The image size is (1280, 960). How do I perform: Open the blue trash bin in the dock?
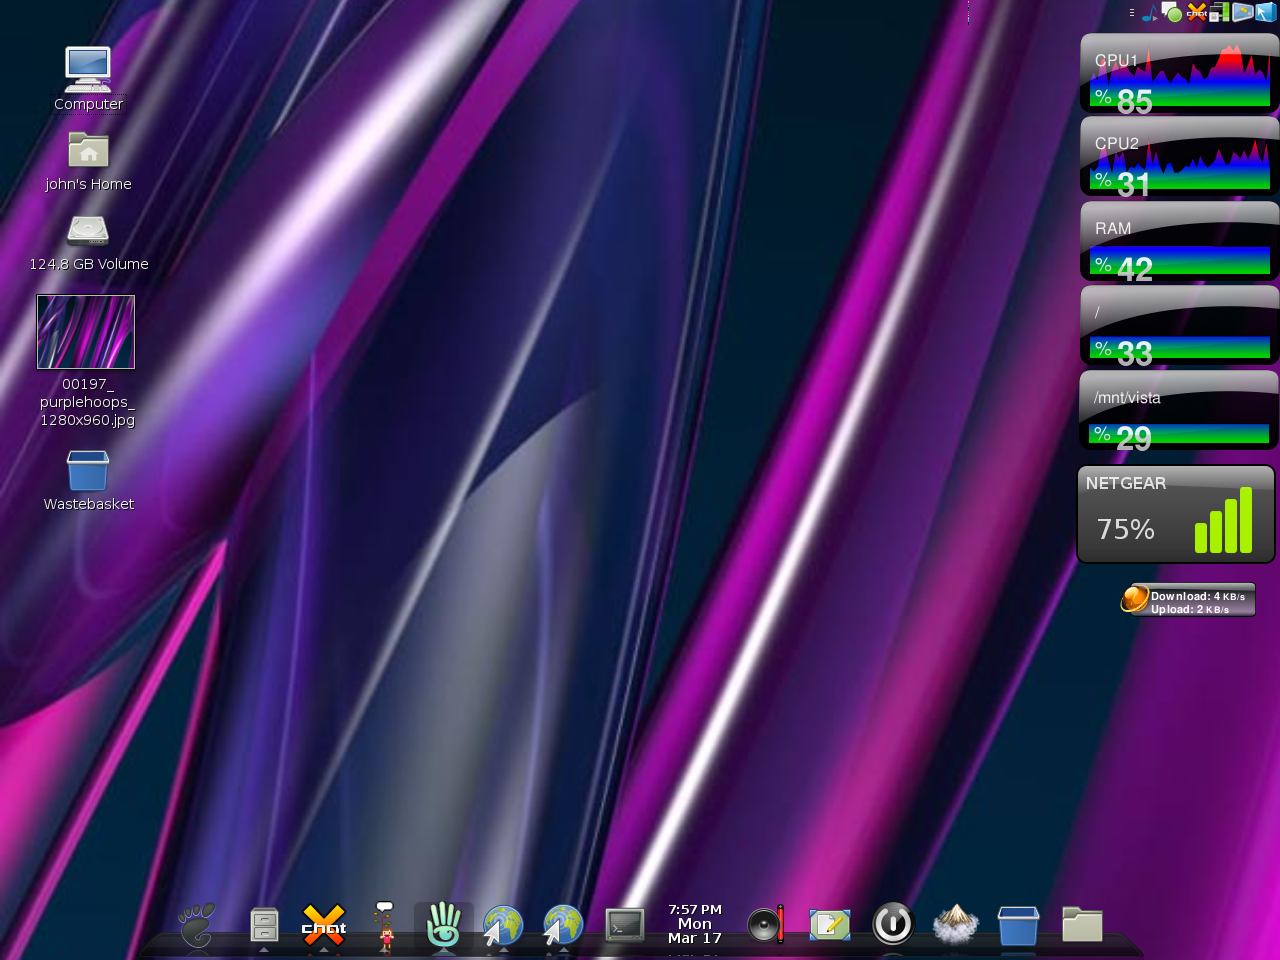coord(1019,925)
